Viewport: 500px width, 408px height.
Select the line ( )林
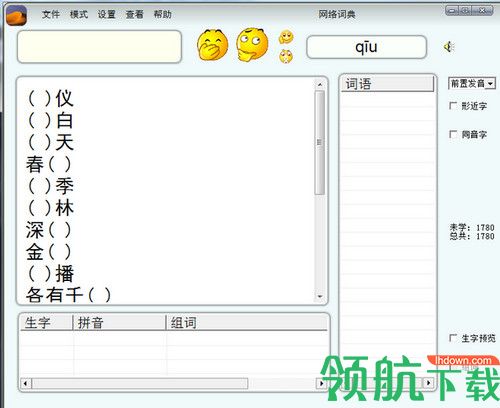pyautogui.click(x=50, y=208)
